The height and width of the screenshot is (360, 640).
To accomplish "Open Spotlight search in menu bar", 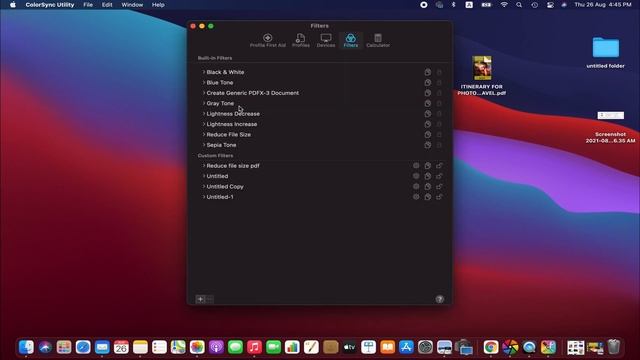I will click(x=519, y=5).
